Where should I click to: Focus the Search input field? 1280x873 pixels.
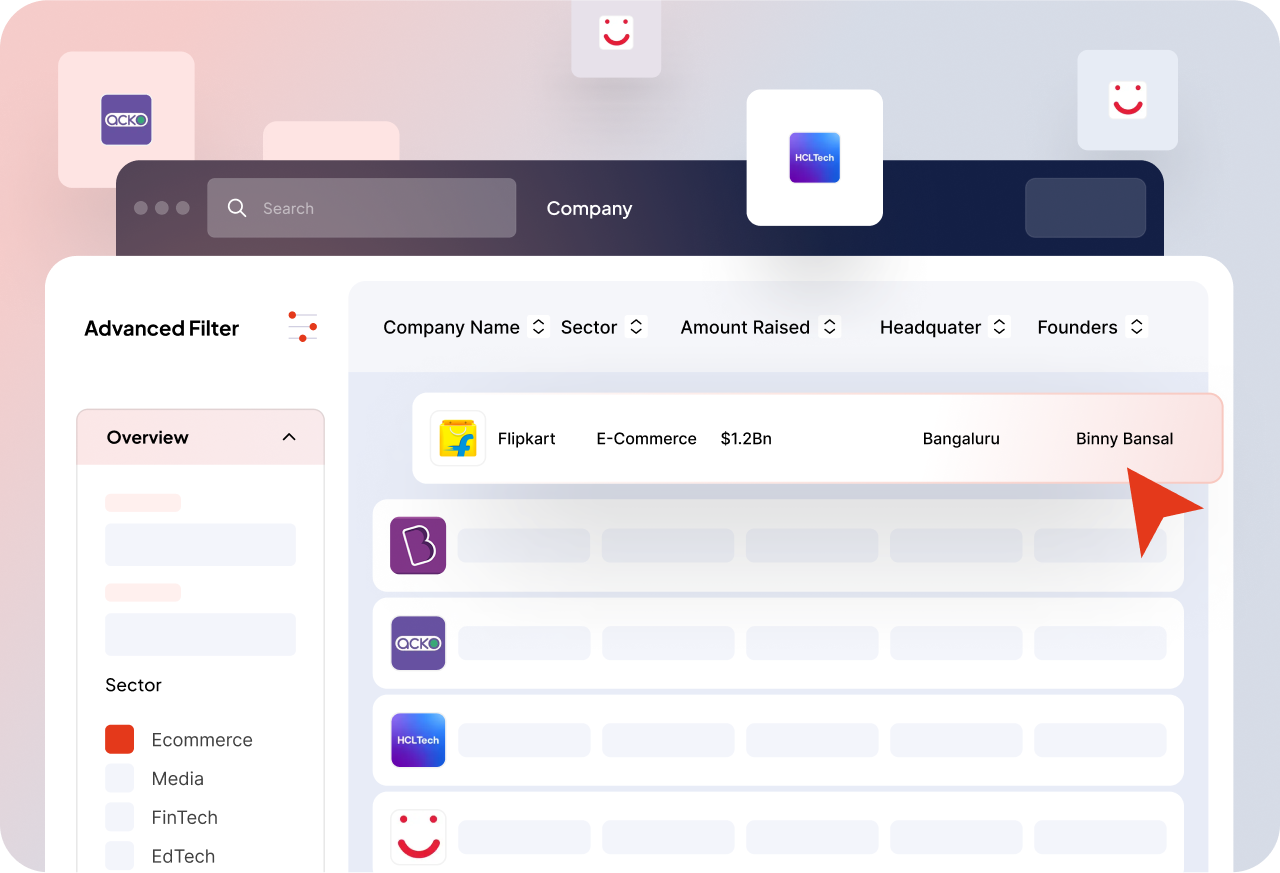point(362,208)
